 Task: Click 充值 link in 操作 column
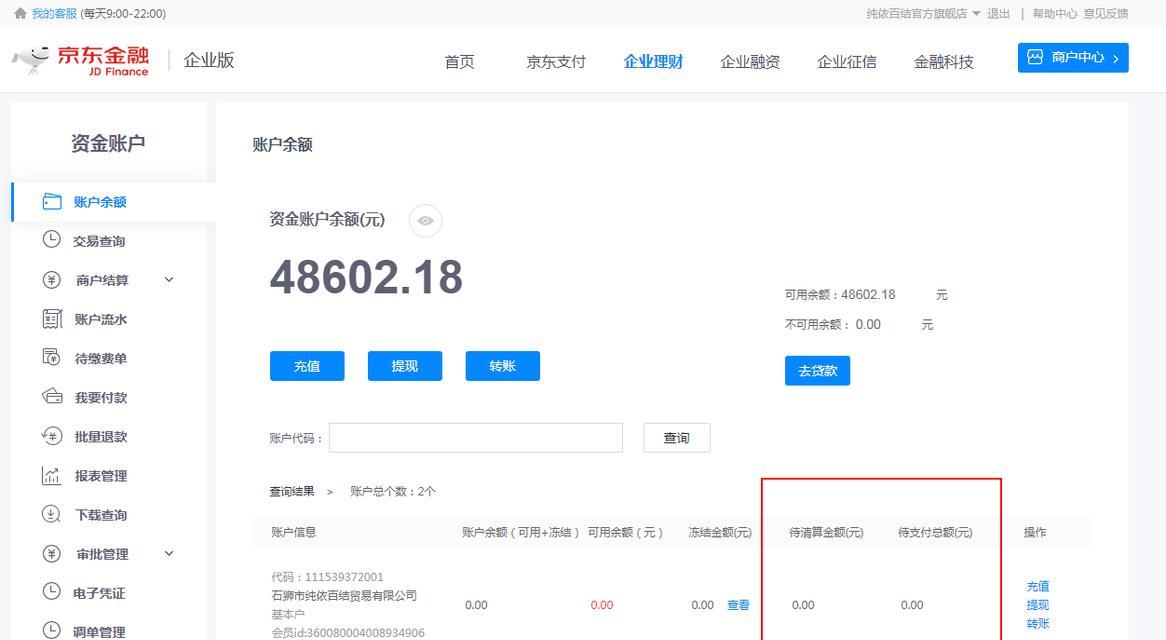pos(1037,586)
